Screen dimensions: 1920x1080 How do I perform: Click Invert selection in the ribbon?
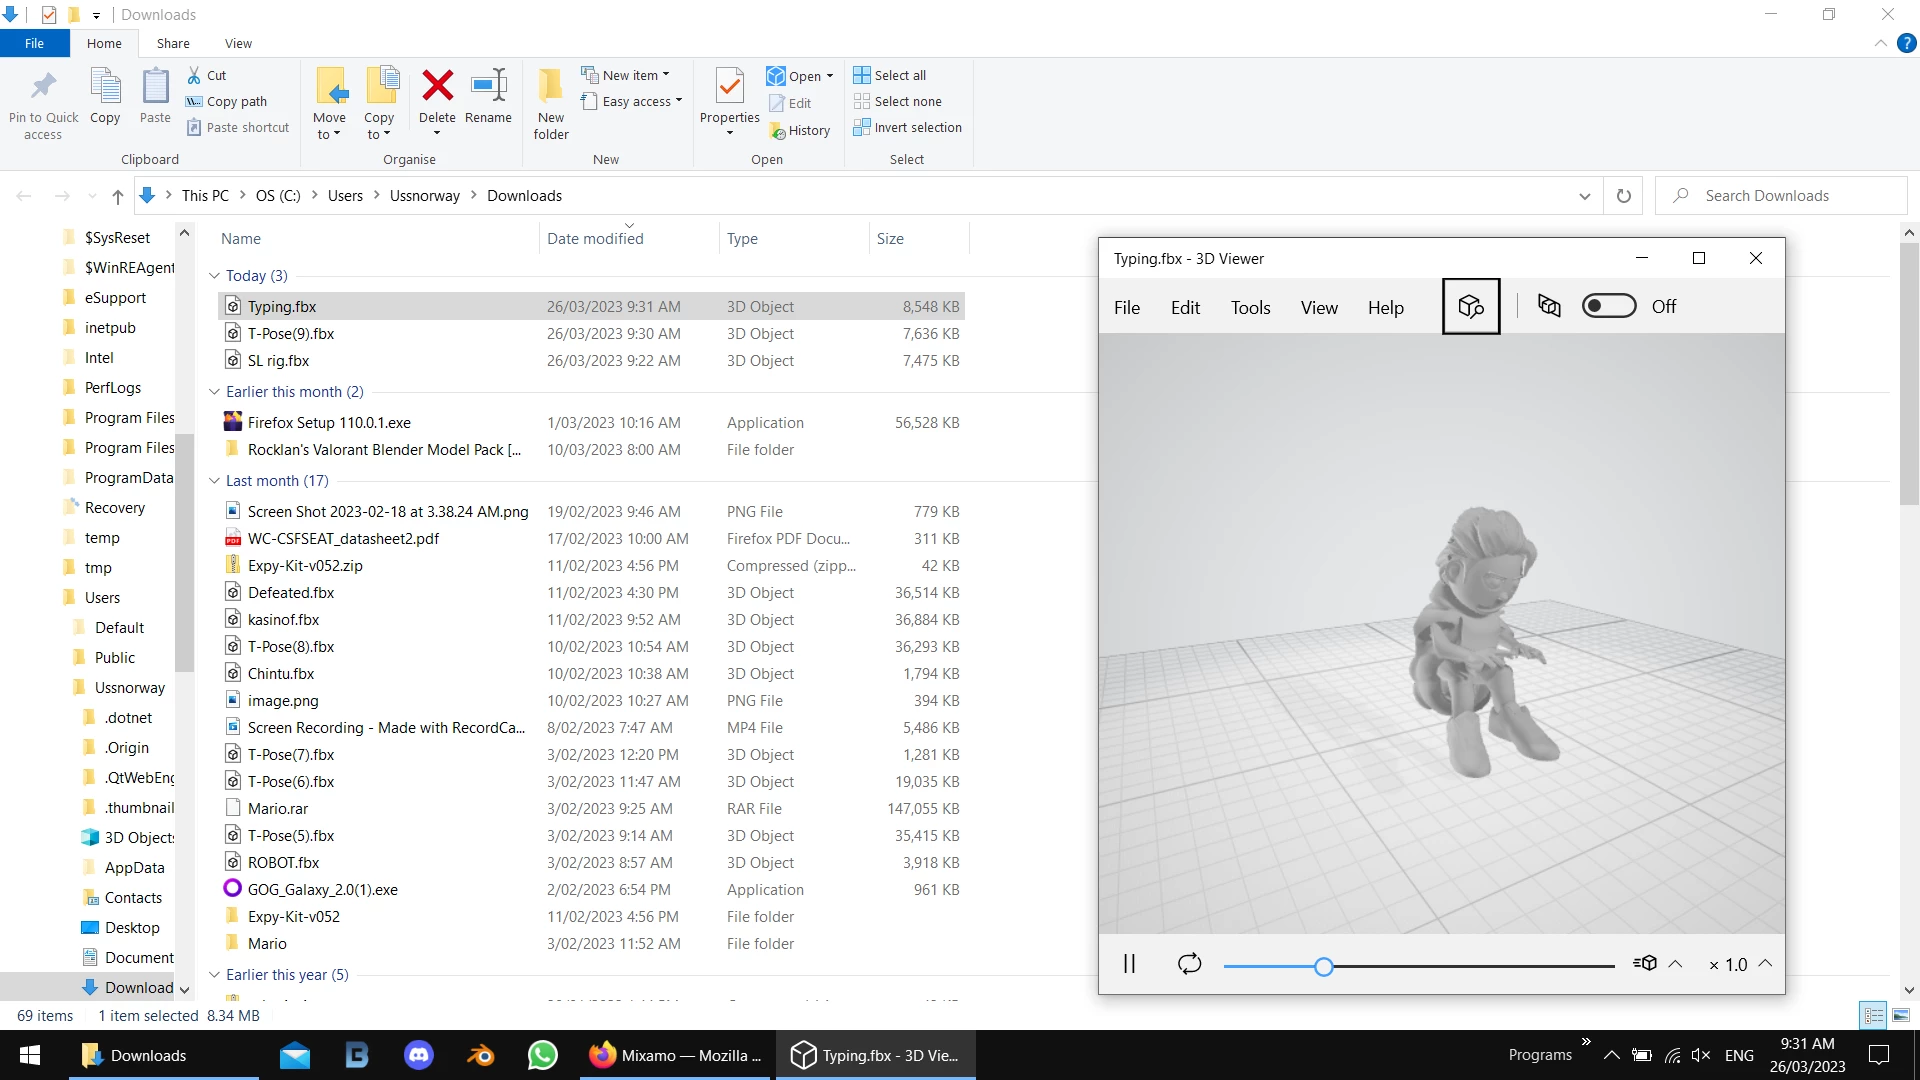click(x=907, y=127)
